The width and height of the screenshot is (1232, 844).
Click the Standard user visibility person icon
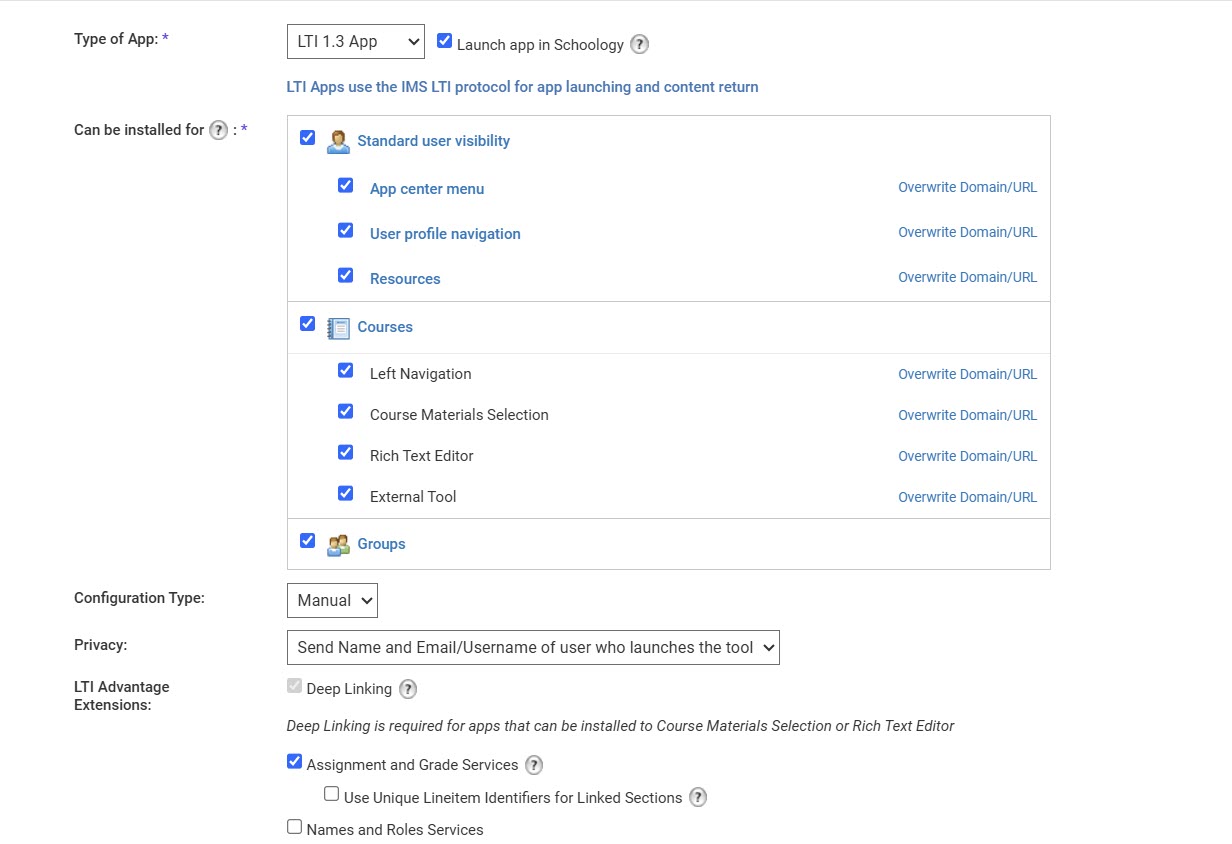pos(338,141)
